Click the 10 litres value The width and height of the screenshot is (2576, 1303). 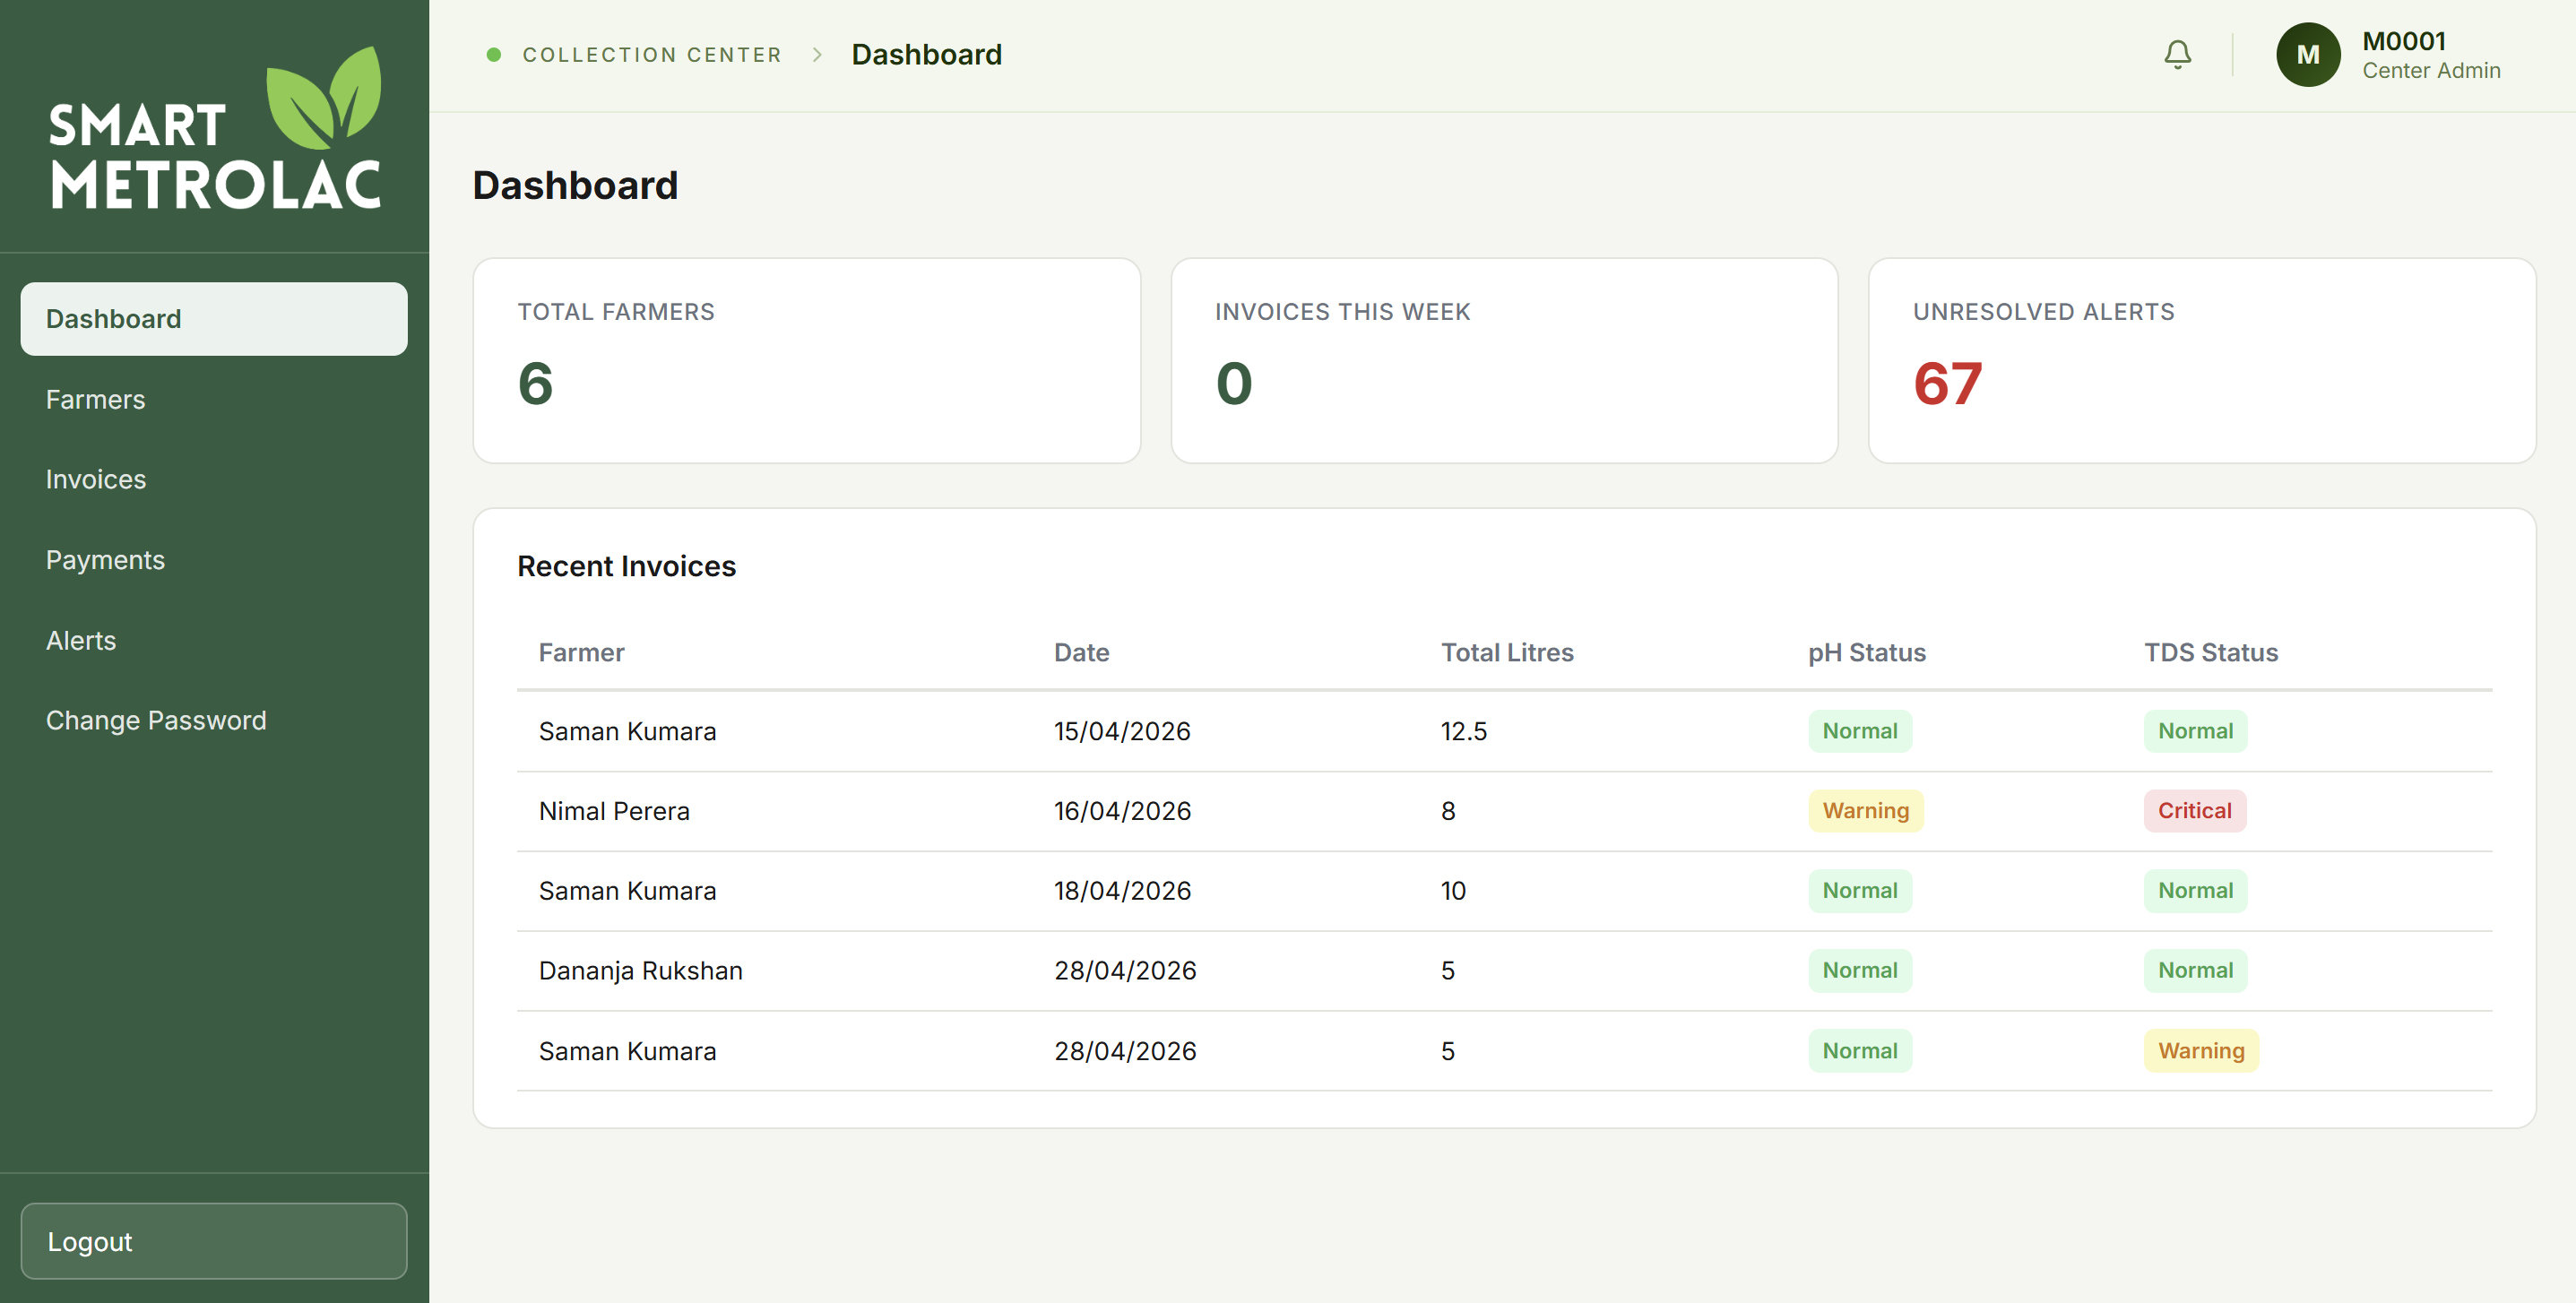point(1452,891)
